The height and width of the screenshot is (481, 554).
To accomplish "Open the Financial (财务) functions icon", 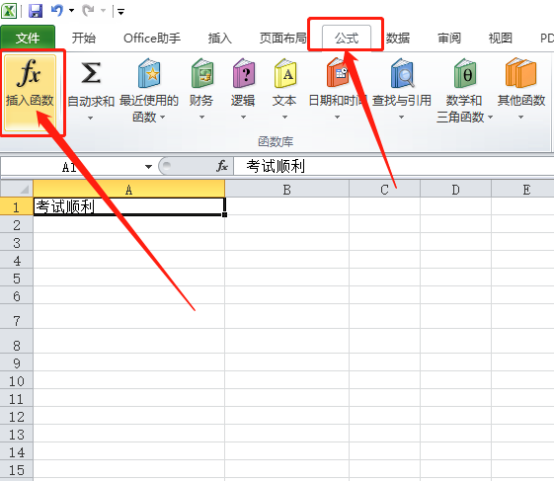I will pyautogui.click(x=202, y=73).
